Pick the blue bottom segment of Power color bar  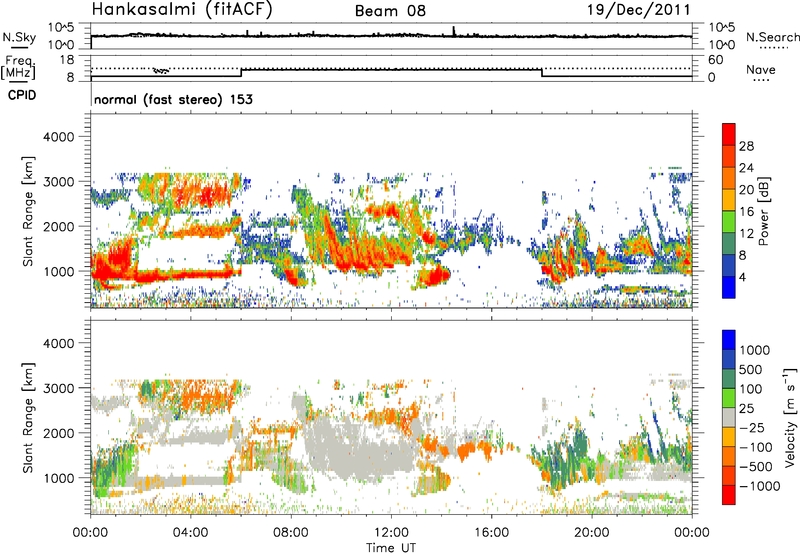click(x=729, y=288)
